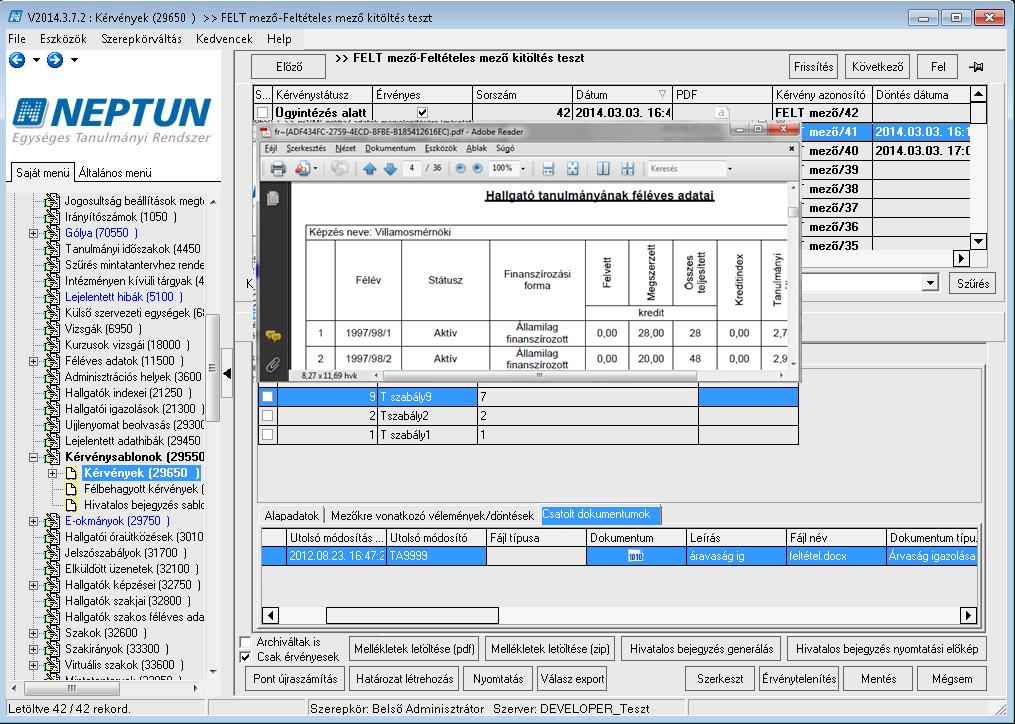Check the box in T szabály9 row
The image size is (1015, 724).
(267, 396)
